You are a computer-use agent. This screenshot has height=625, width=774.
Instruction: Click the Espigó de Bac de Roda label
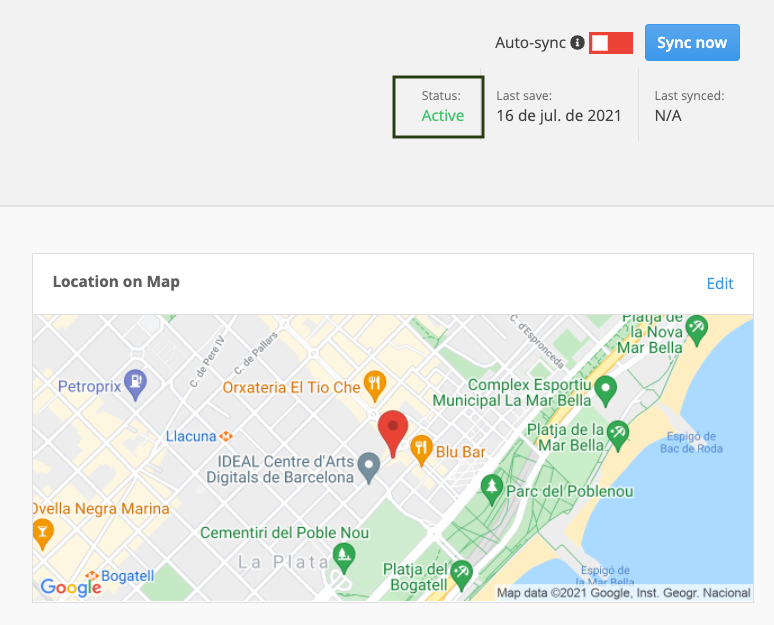point(691,442)
